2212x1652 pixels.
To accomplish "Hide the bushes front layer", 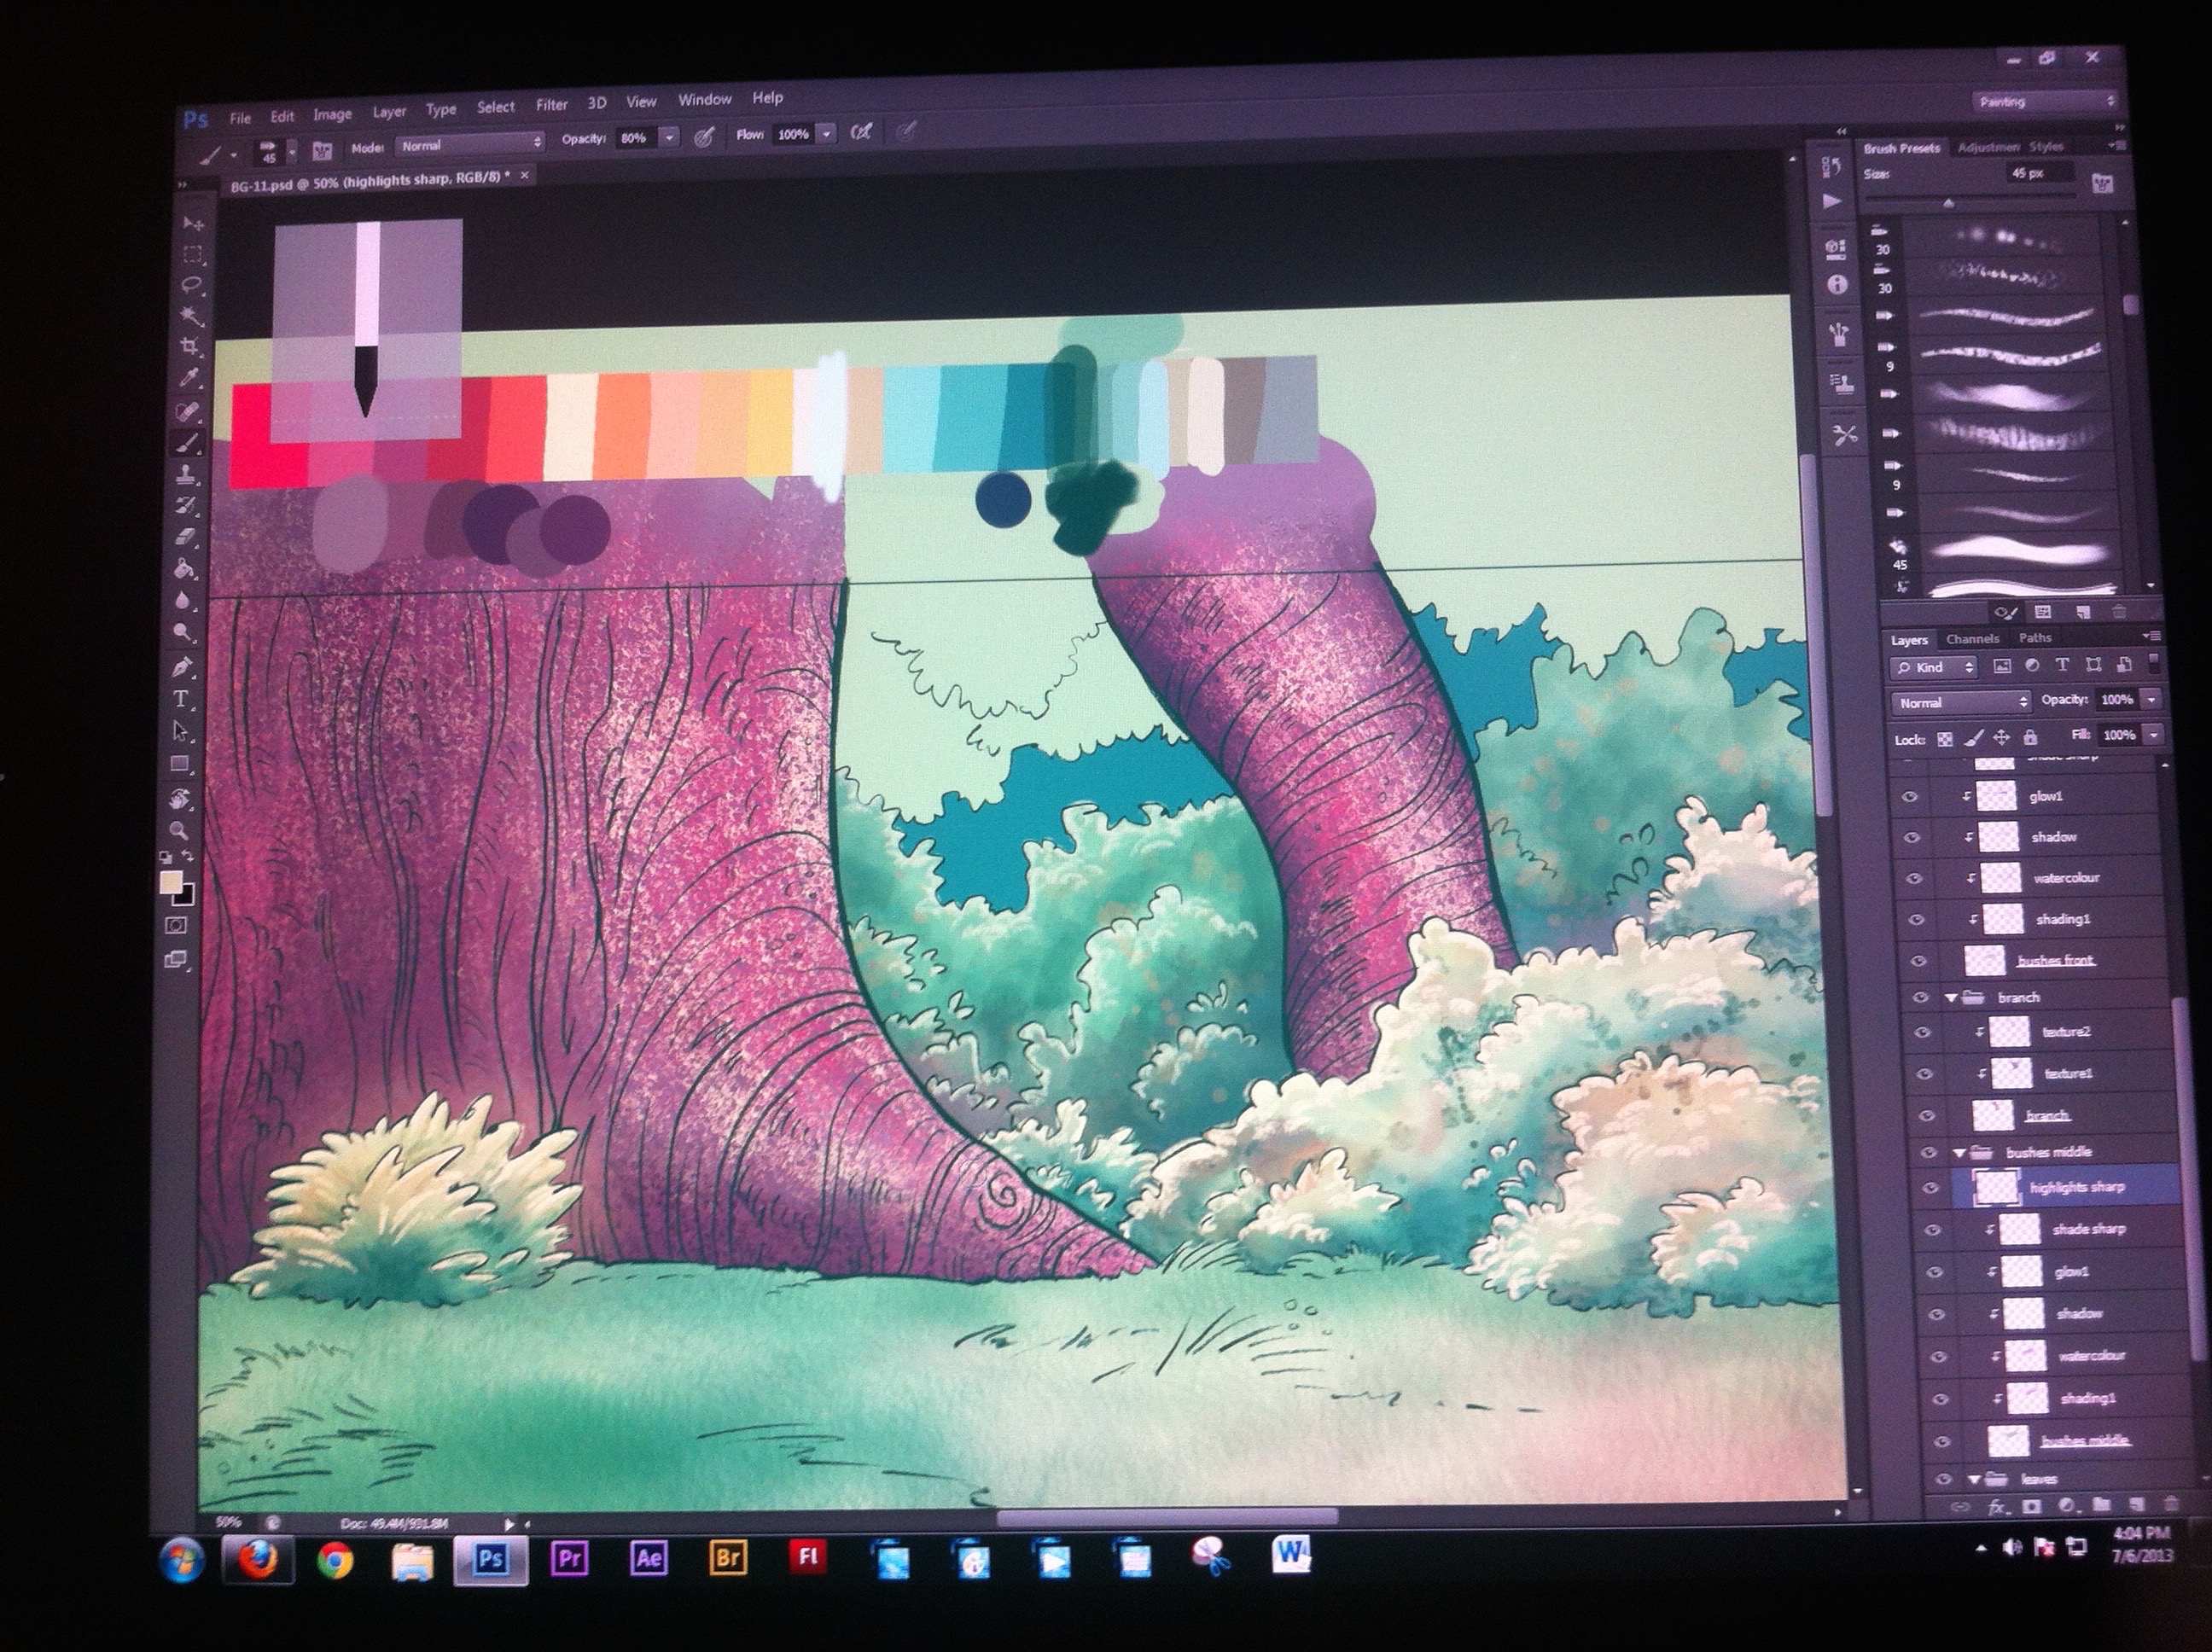I will click(1918, 961).
